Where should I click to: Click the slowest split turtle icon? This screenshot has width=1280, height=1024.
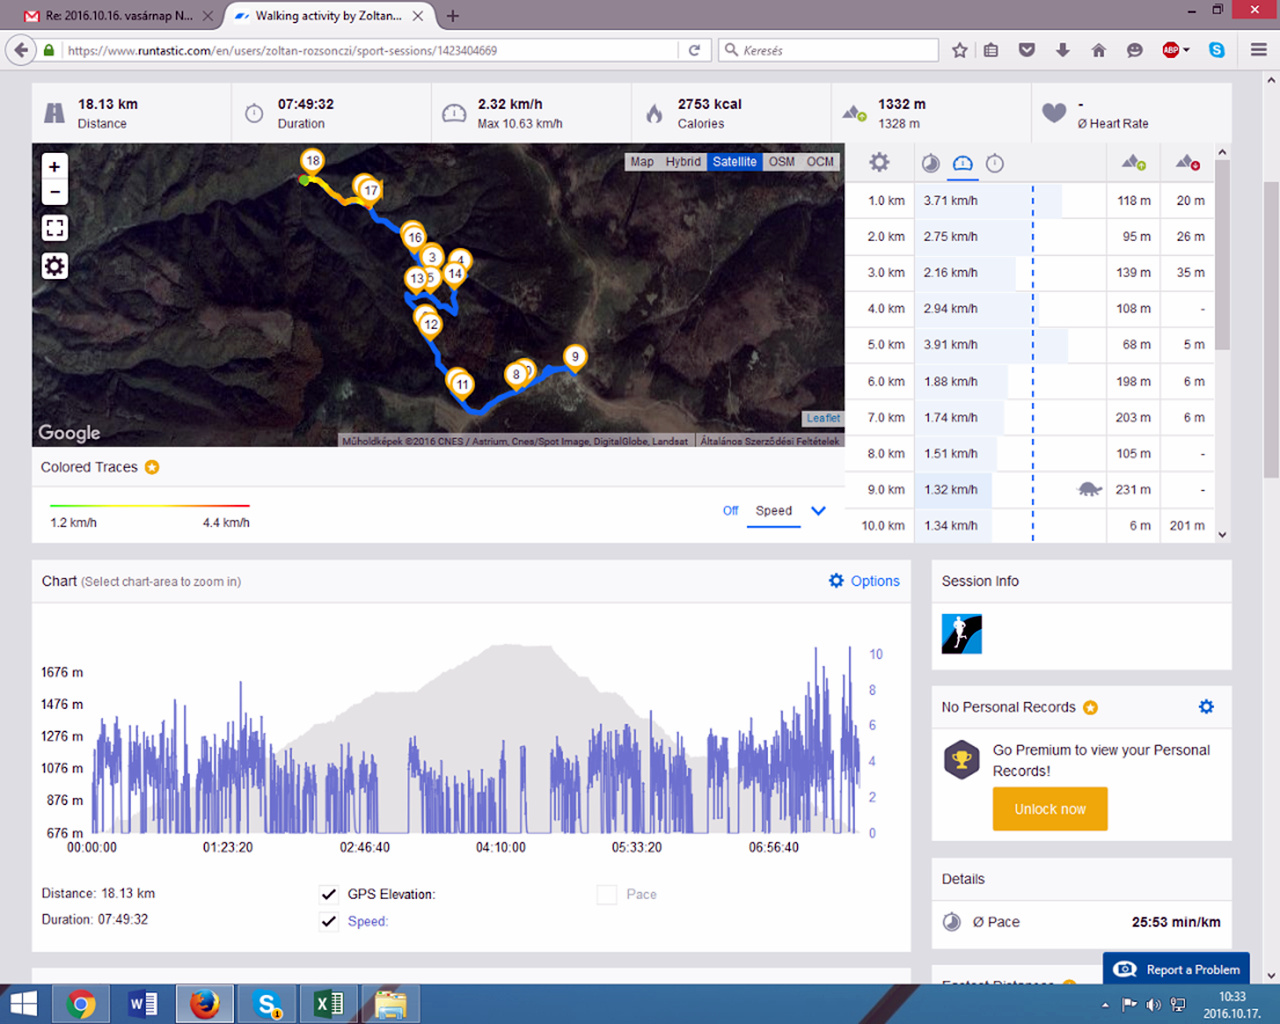[x=1089, y=489]
